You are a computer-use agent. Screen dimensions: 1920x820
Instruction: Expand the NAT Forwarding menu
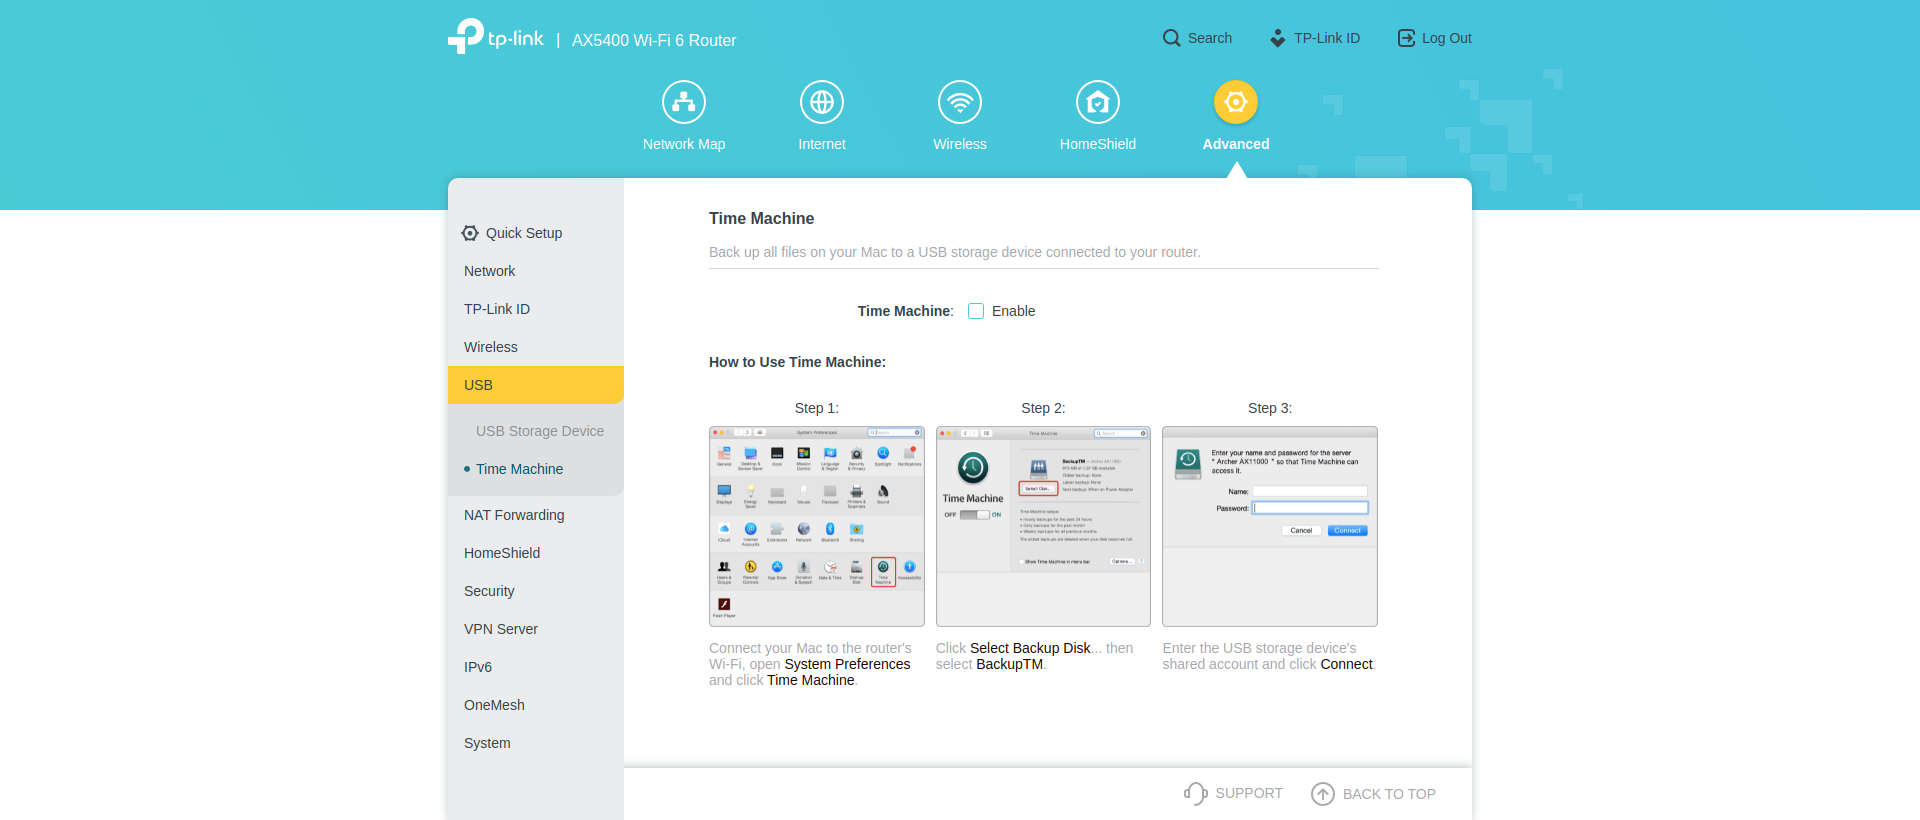coord(514,515)
